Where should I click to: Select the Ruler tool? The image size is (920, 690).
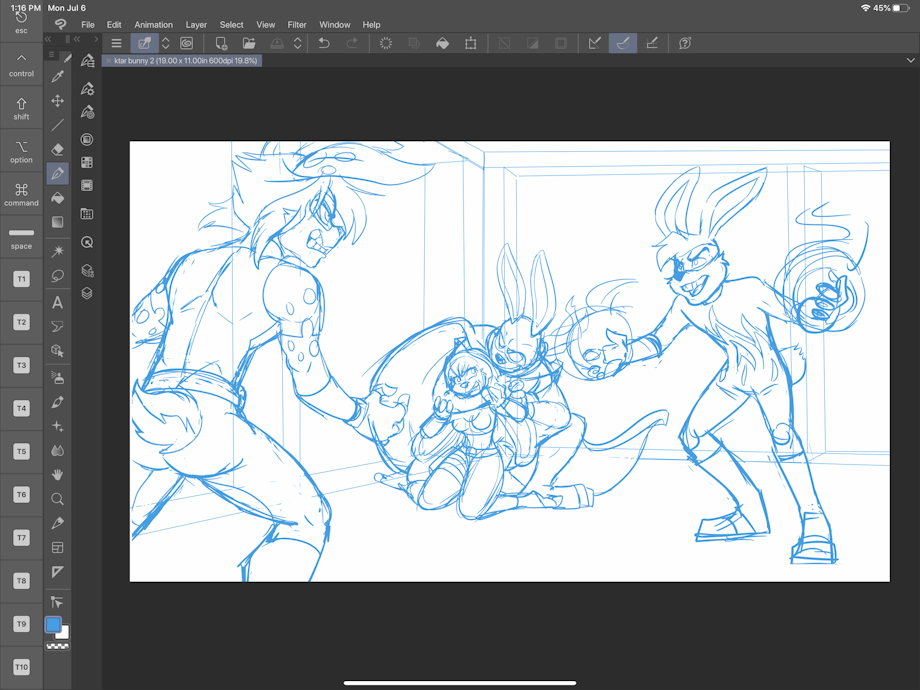58,571
